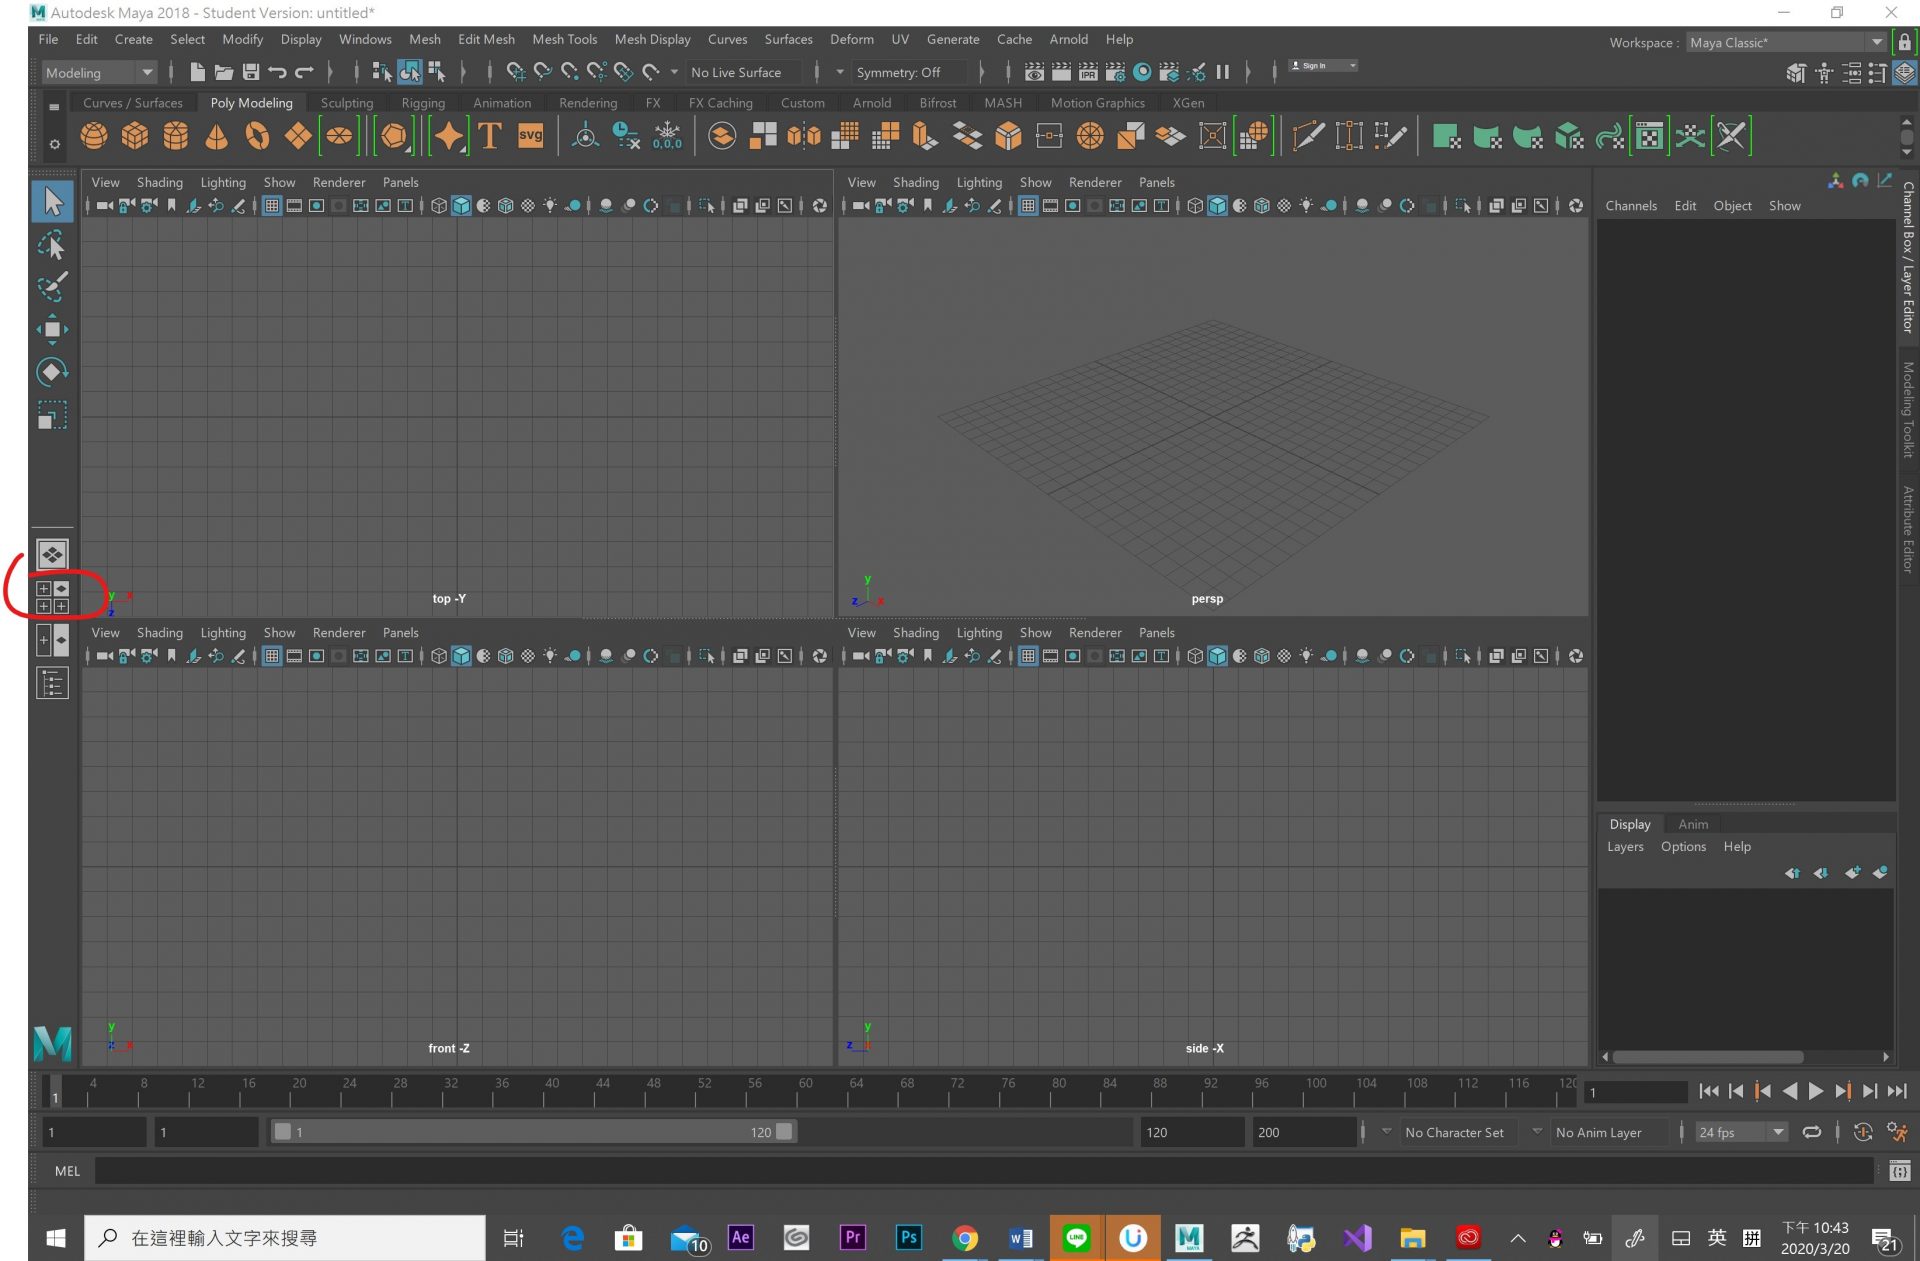1920x1261 pixels.
Task: Open the Modeling menu set dropdown
Action: [x=145, y=72]
